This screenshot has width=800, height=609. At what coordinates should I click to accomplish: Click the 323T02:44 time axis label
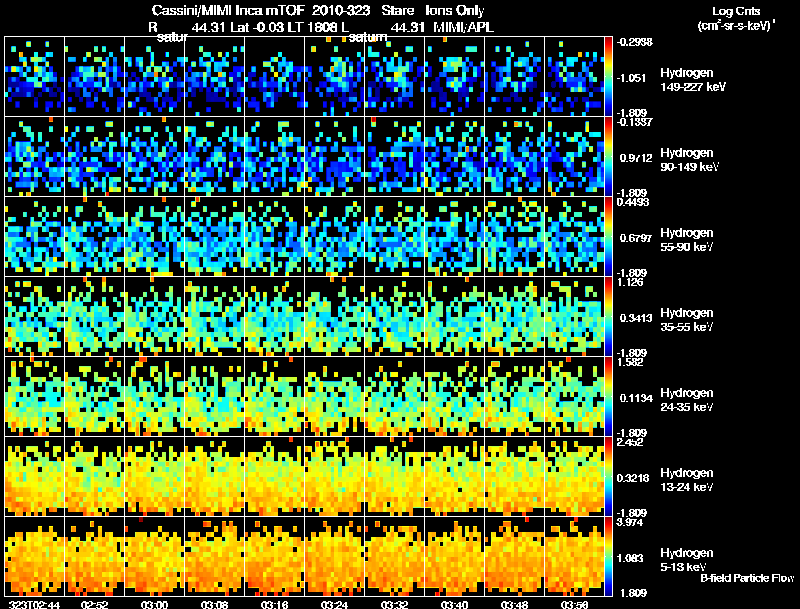(35, 605)
